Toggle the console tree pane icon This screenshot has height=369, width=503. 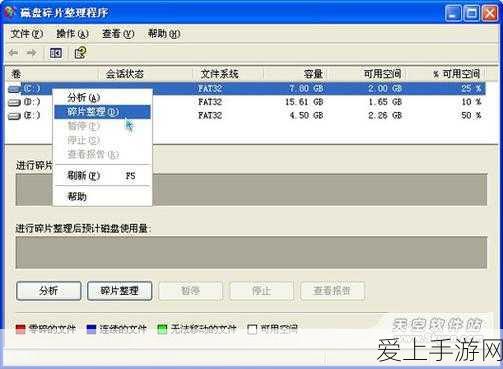click(x=56, y=53)
